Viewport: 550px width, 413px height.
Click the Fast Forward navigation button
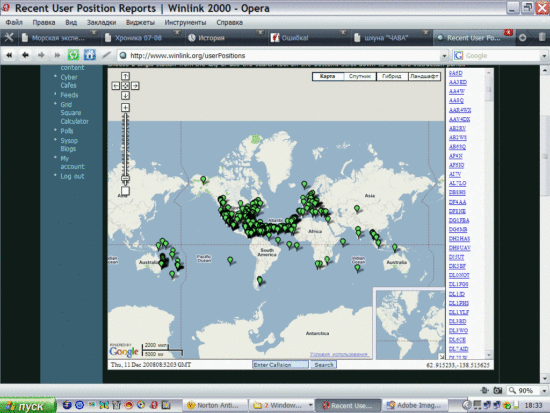pyautogui.click(x=57, y=55)
